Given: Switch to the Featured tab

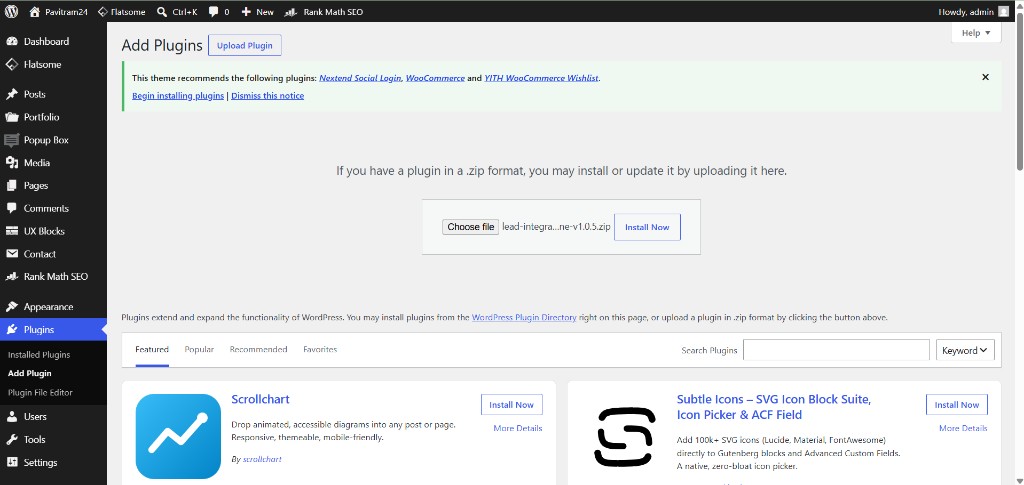Looking at the screenshot, I should click(x=152, y=350).
